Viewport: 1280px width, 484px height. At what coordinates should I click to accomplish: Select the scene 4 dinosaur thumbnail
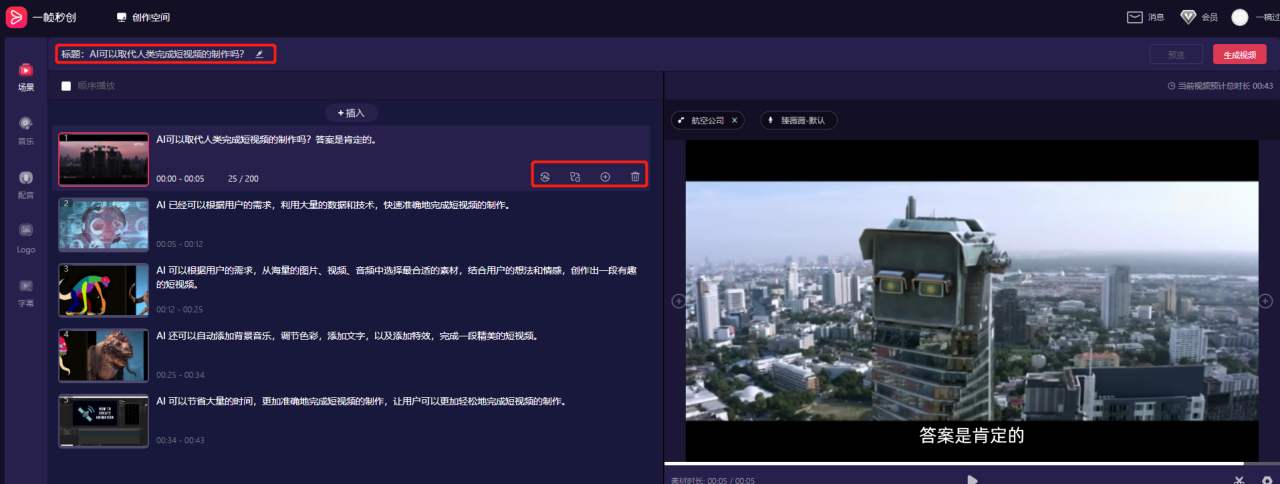tap(104, 355)
